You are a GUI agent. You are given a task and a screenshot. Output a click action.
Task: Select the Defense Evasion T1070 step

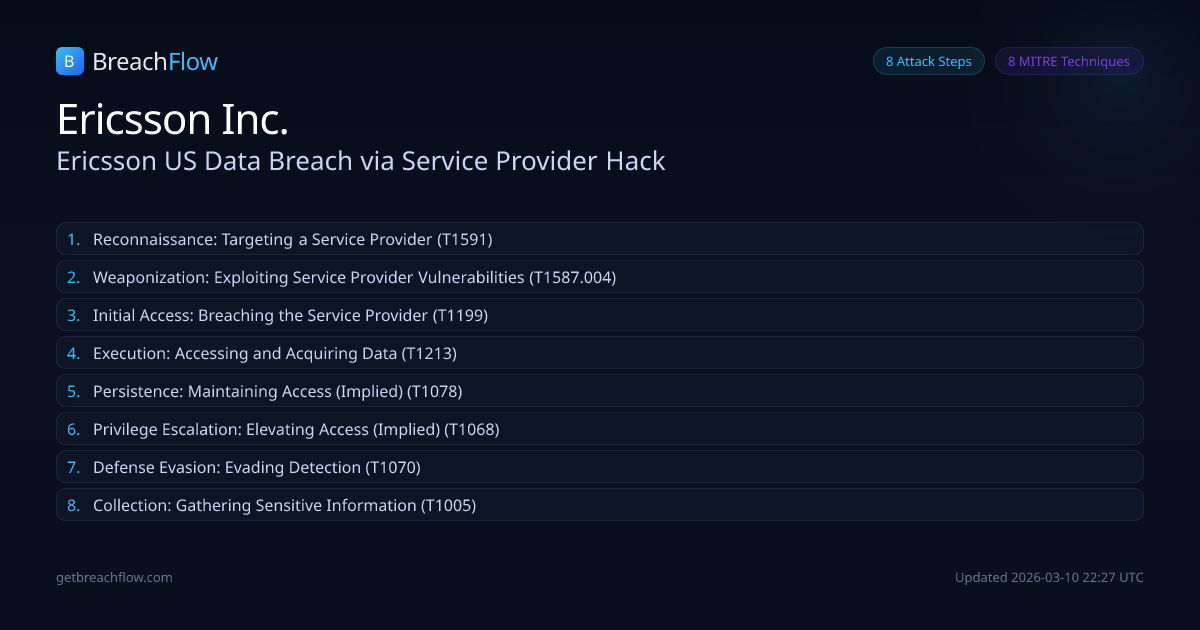click(599, 467)
